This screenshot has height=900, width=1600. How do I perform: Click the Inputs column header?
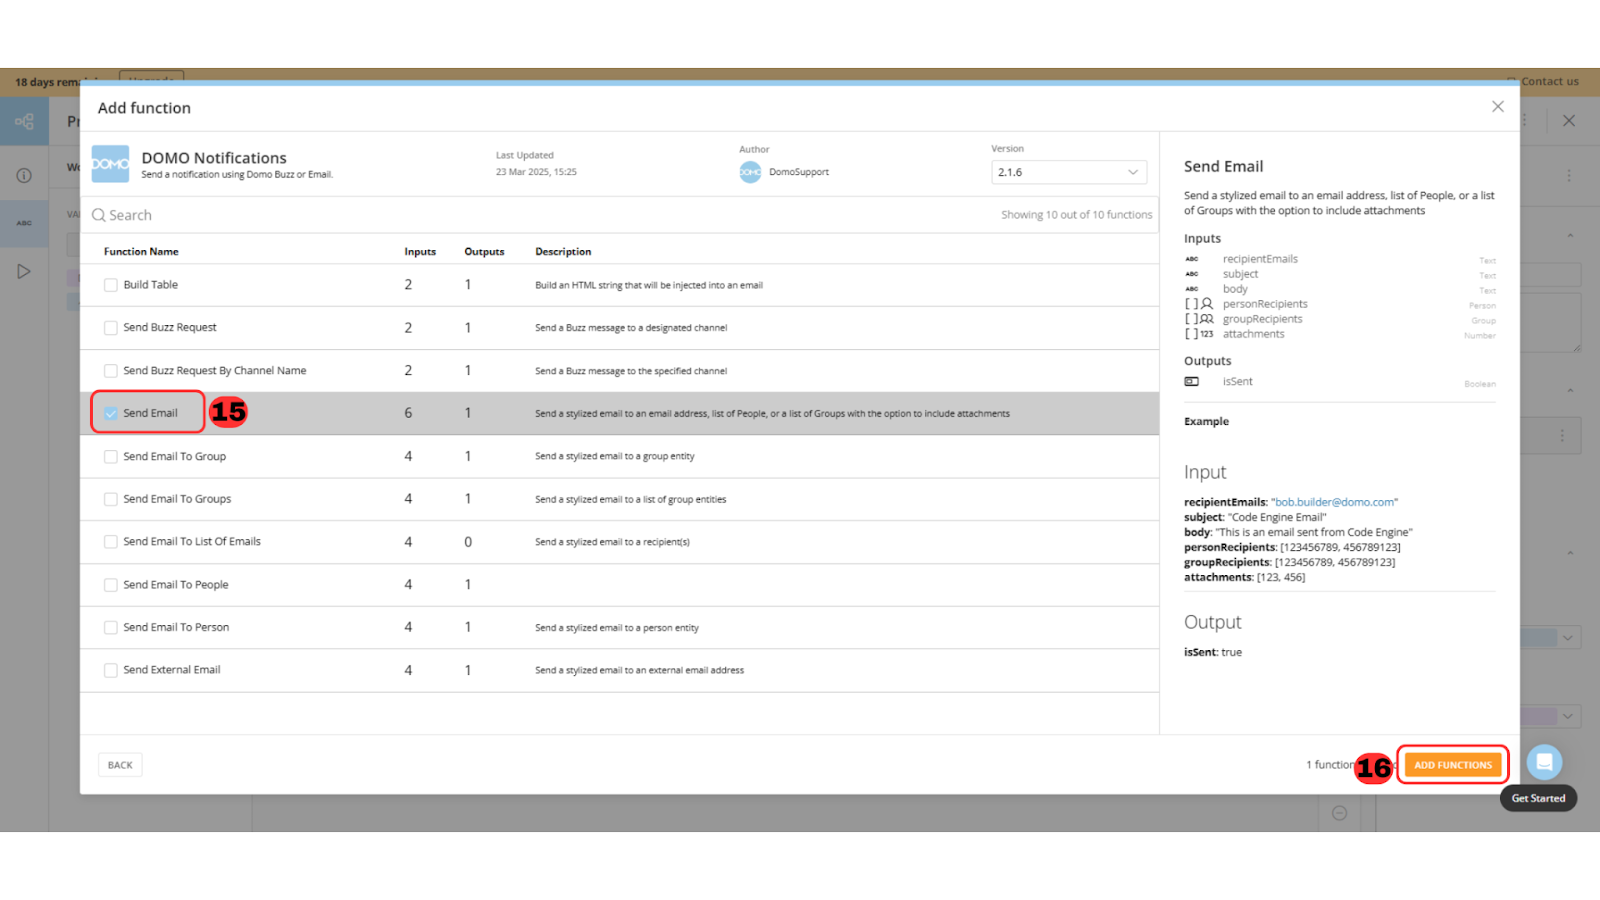click(x=420, y=252)
